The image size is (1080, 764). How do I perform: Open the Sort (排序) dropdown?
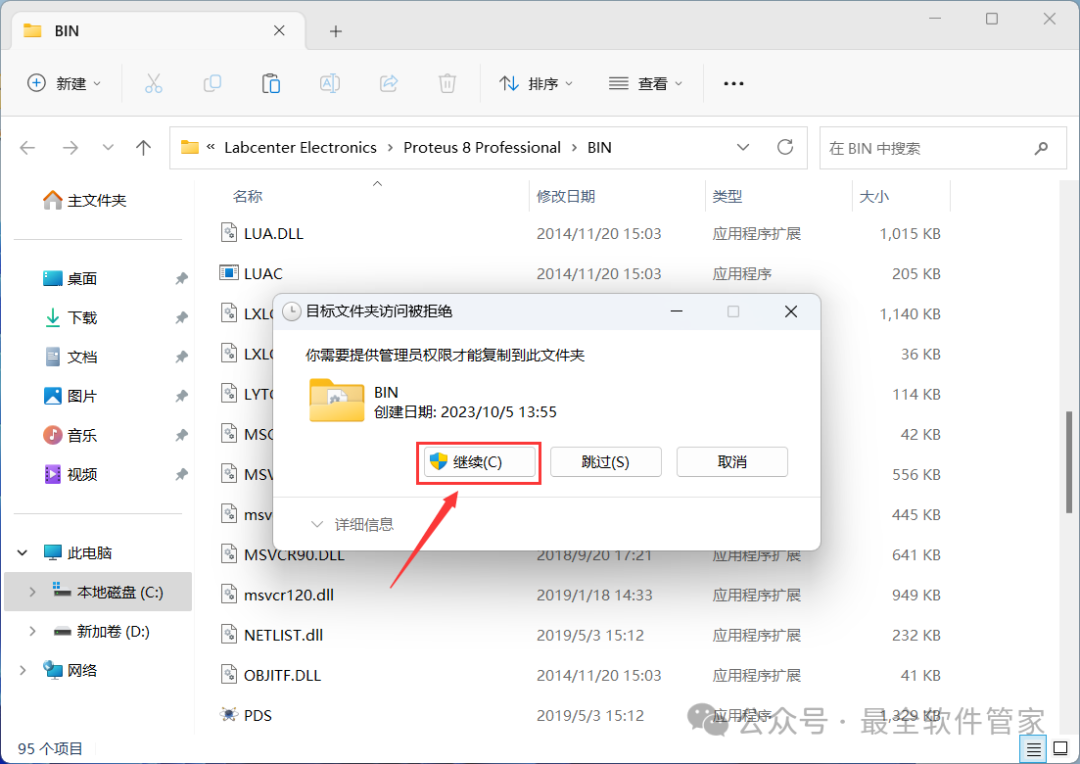pos(536,83)
